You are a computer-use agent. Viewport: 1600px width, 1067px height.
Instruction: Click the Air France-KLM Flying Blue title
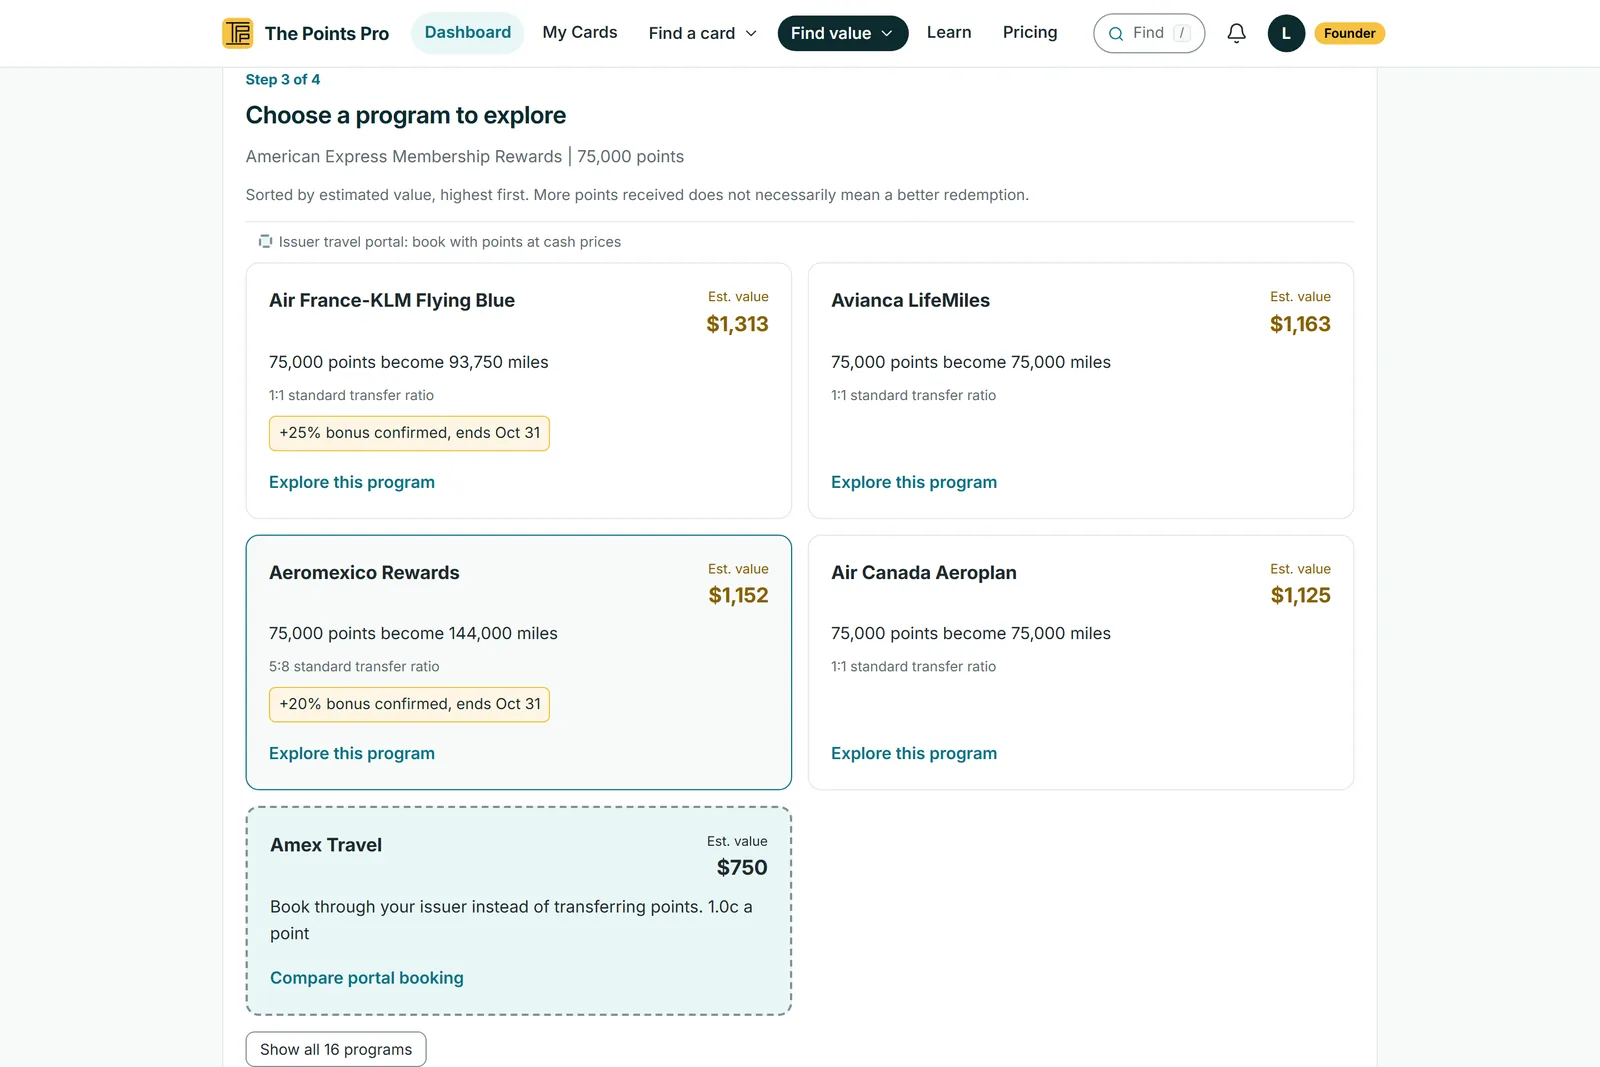(x=392, y=300)
